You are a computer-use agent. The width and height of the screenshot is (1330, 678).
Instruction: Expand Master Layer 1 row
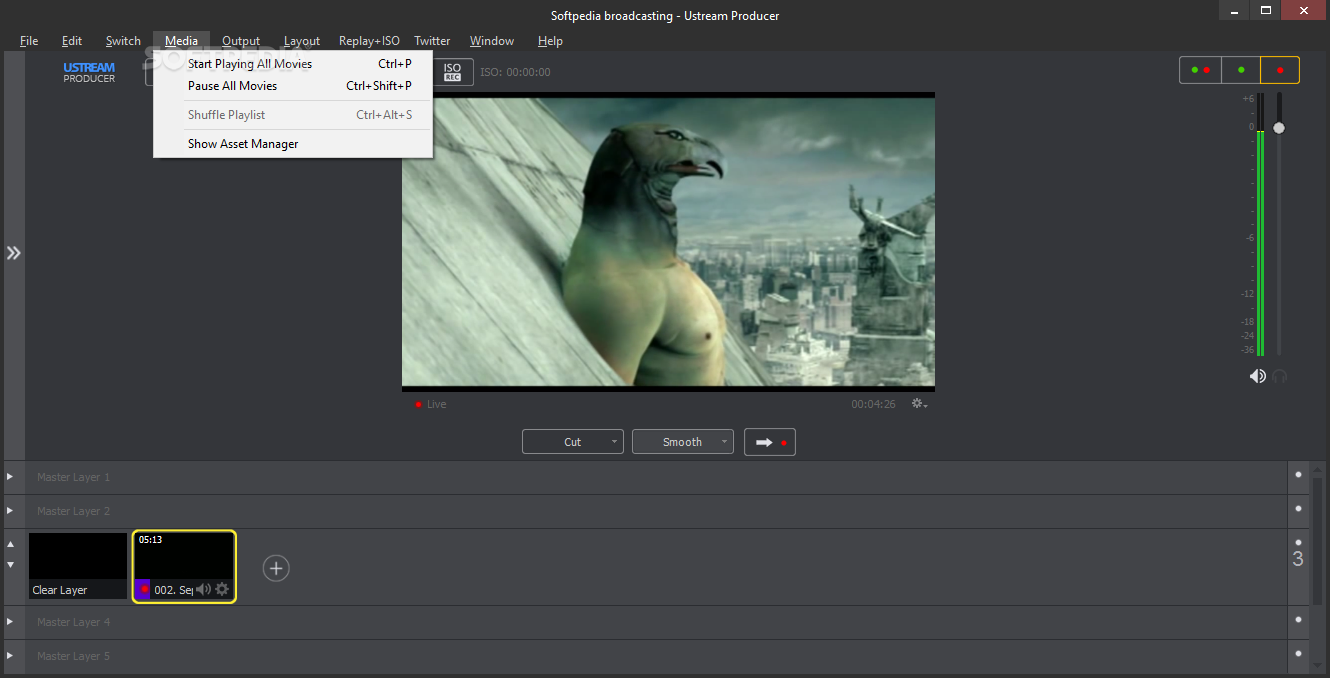click(x=10, y=477)
